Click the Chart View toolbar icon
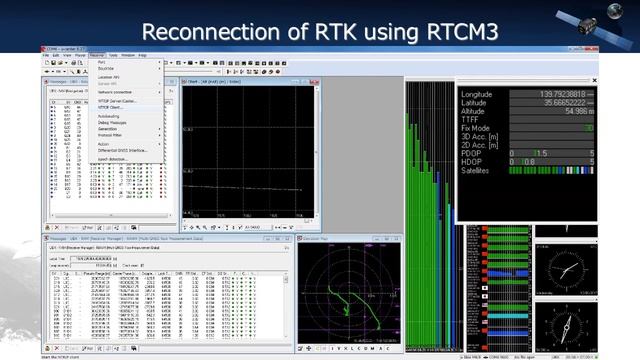The image size is (640, 360). click(x=178, y=63)
